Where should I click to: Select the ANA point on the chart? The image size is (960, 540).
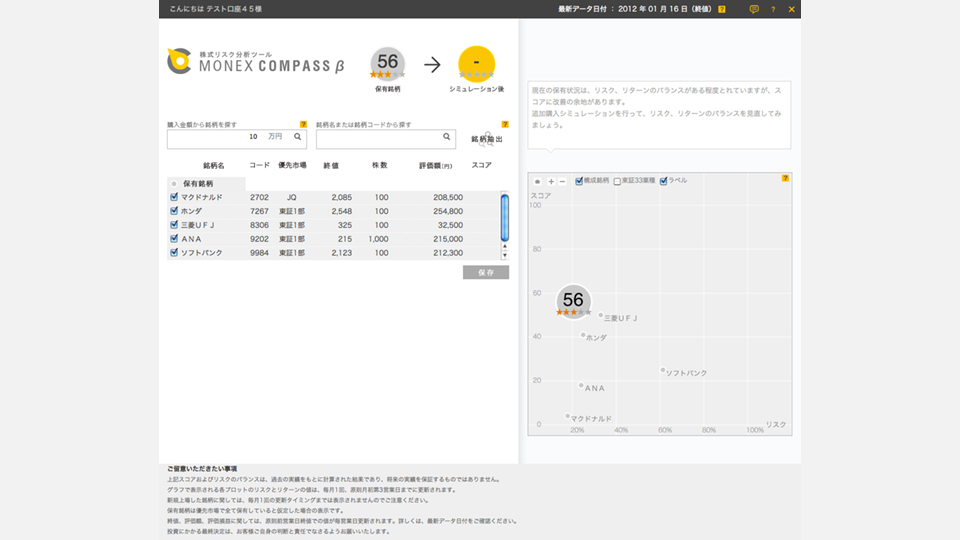pos(581,385)
